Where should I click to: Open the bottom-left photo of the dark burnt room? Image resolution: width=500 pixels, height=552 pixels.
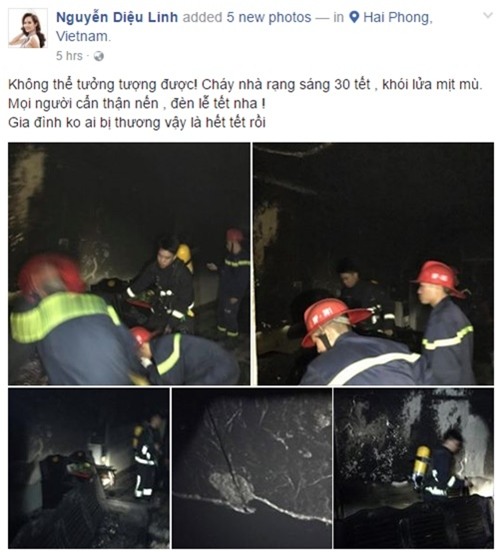point(89,468)
